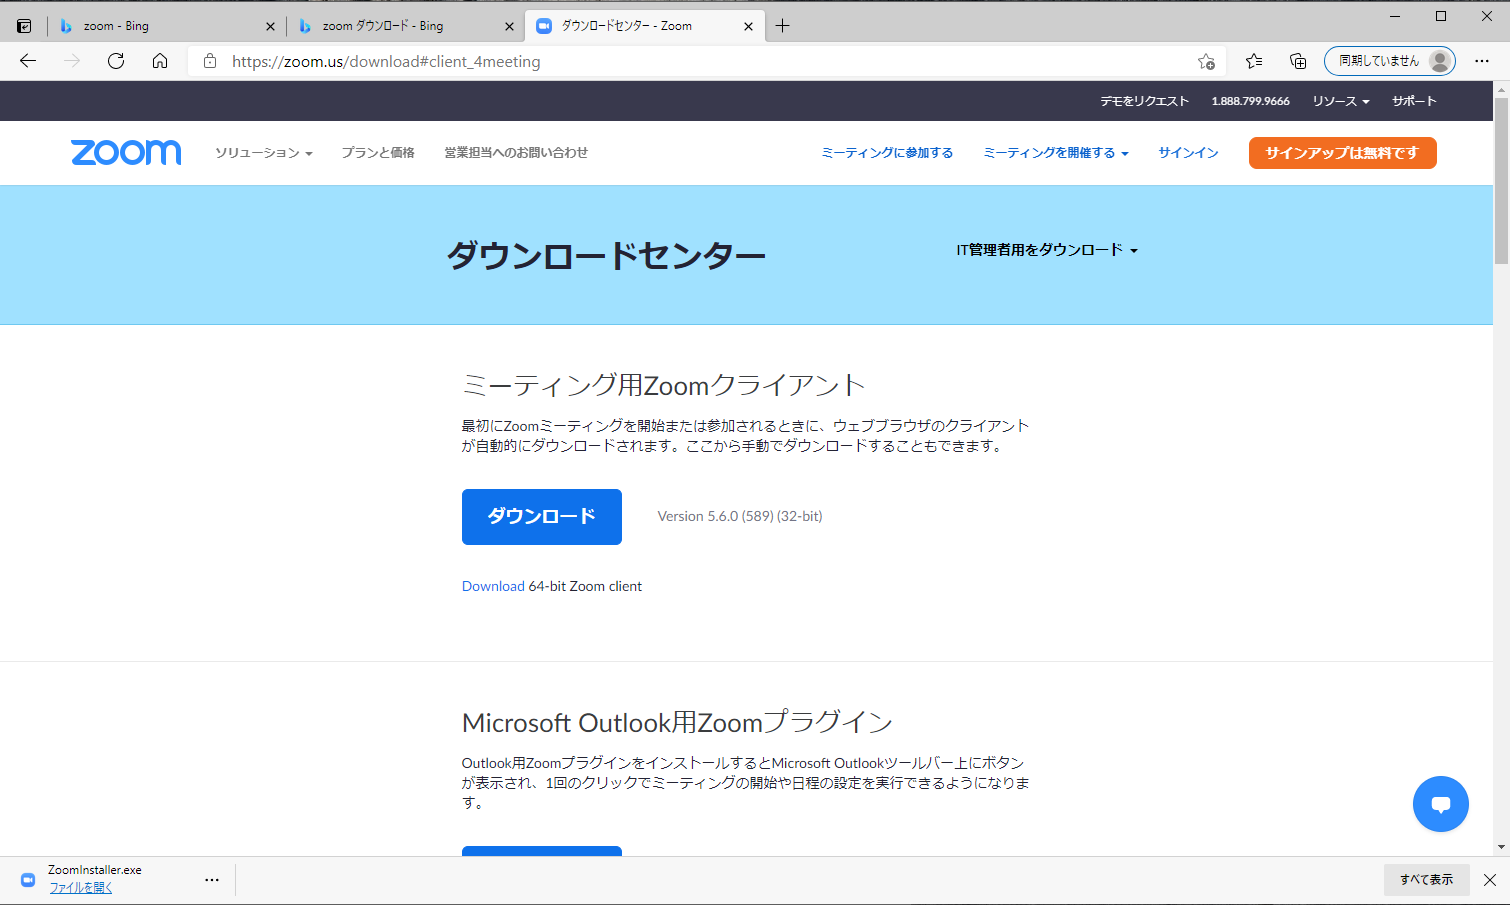
Task: Click サインアップは無料です button
Action: click(1342, 153)
